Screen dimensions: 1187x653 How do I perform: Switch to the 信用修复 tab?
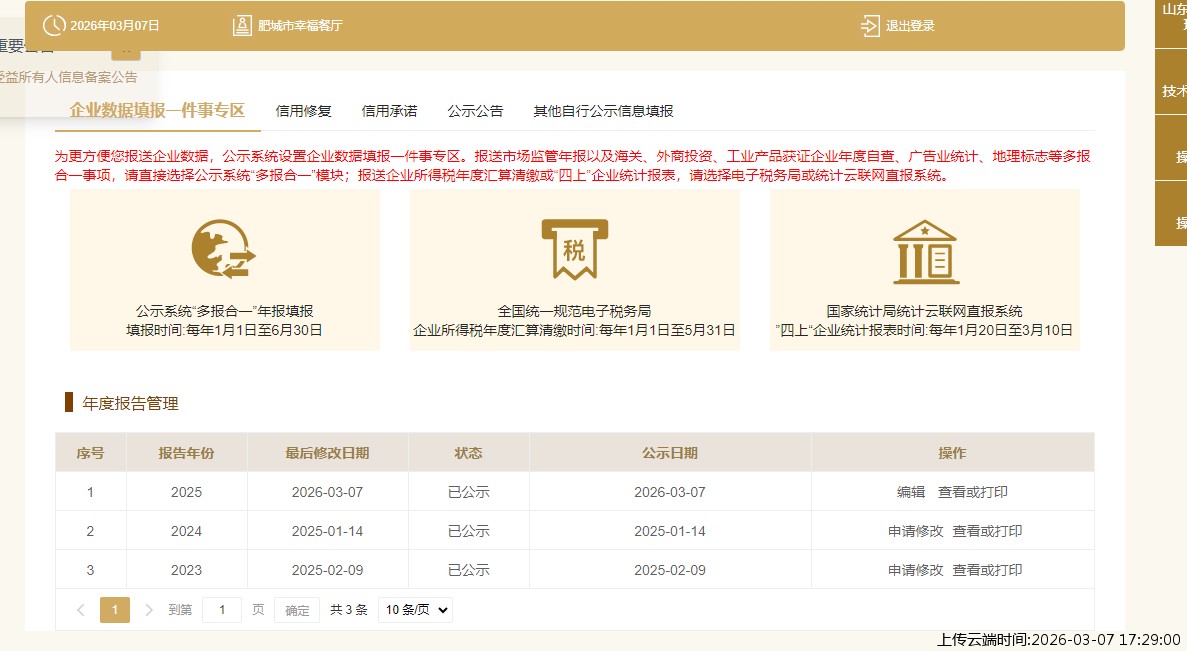coord(303,112)
